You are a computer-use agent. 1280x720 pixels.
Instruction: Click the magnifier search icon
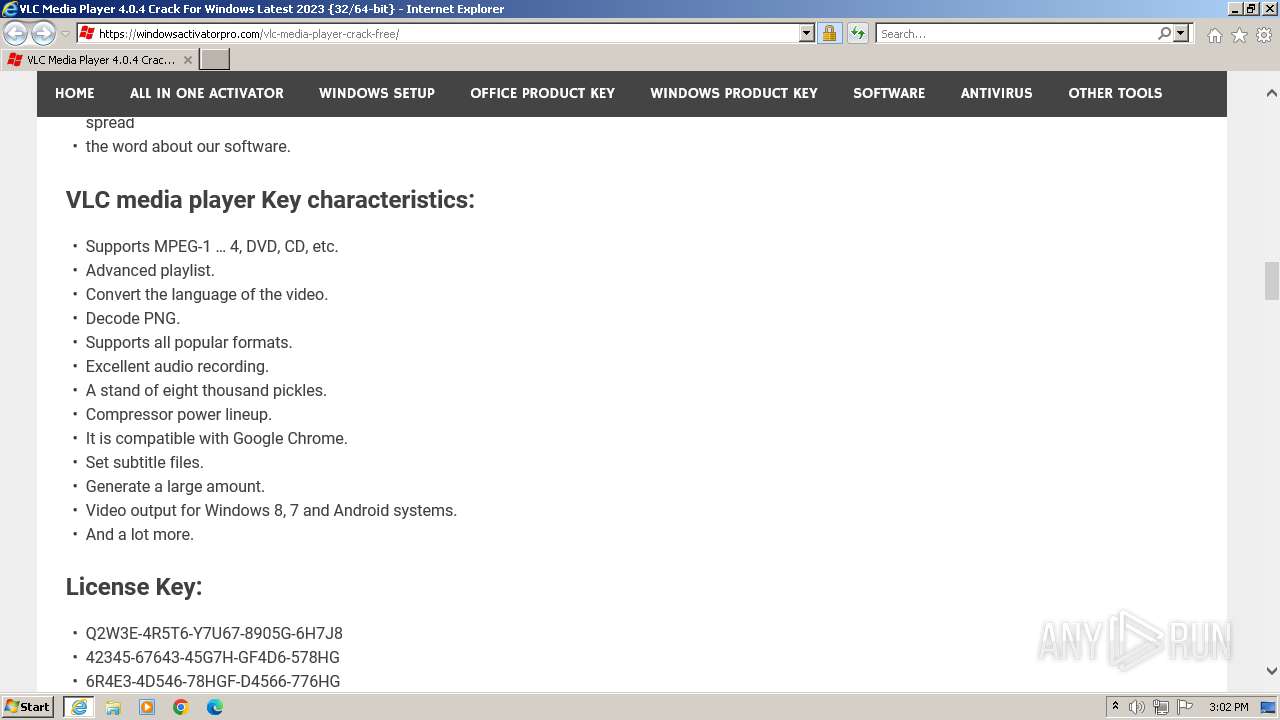coord(1164,34)
